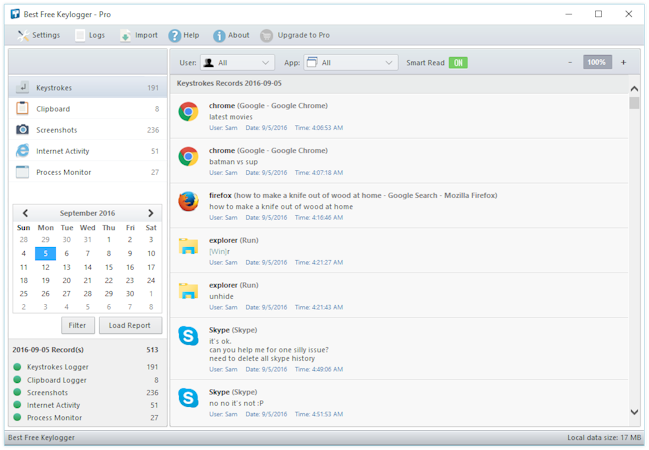The image size is (649, 450).
Task: Click Skype icon for 'no no it's not' record
Action: coord(188,398)
